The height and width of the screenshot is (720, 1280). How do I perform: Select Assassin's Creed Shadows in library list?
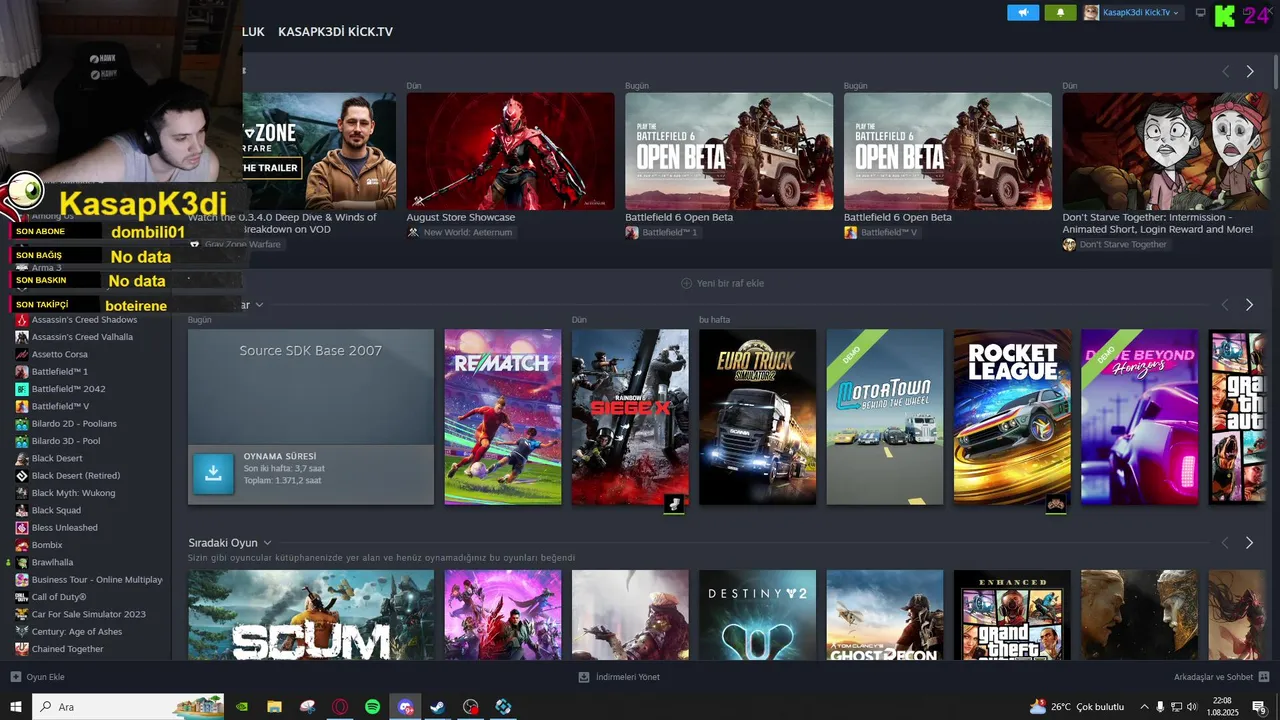pyautogui.click(x=85, y=320)
